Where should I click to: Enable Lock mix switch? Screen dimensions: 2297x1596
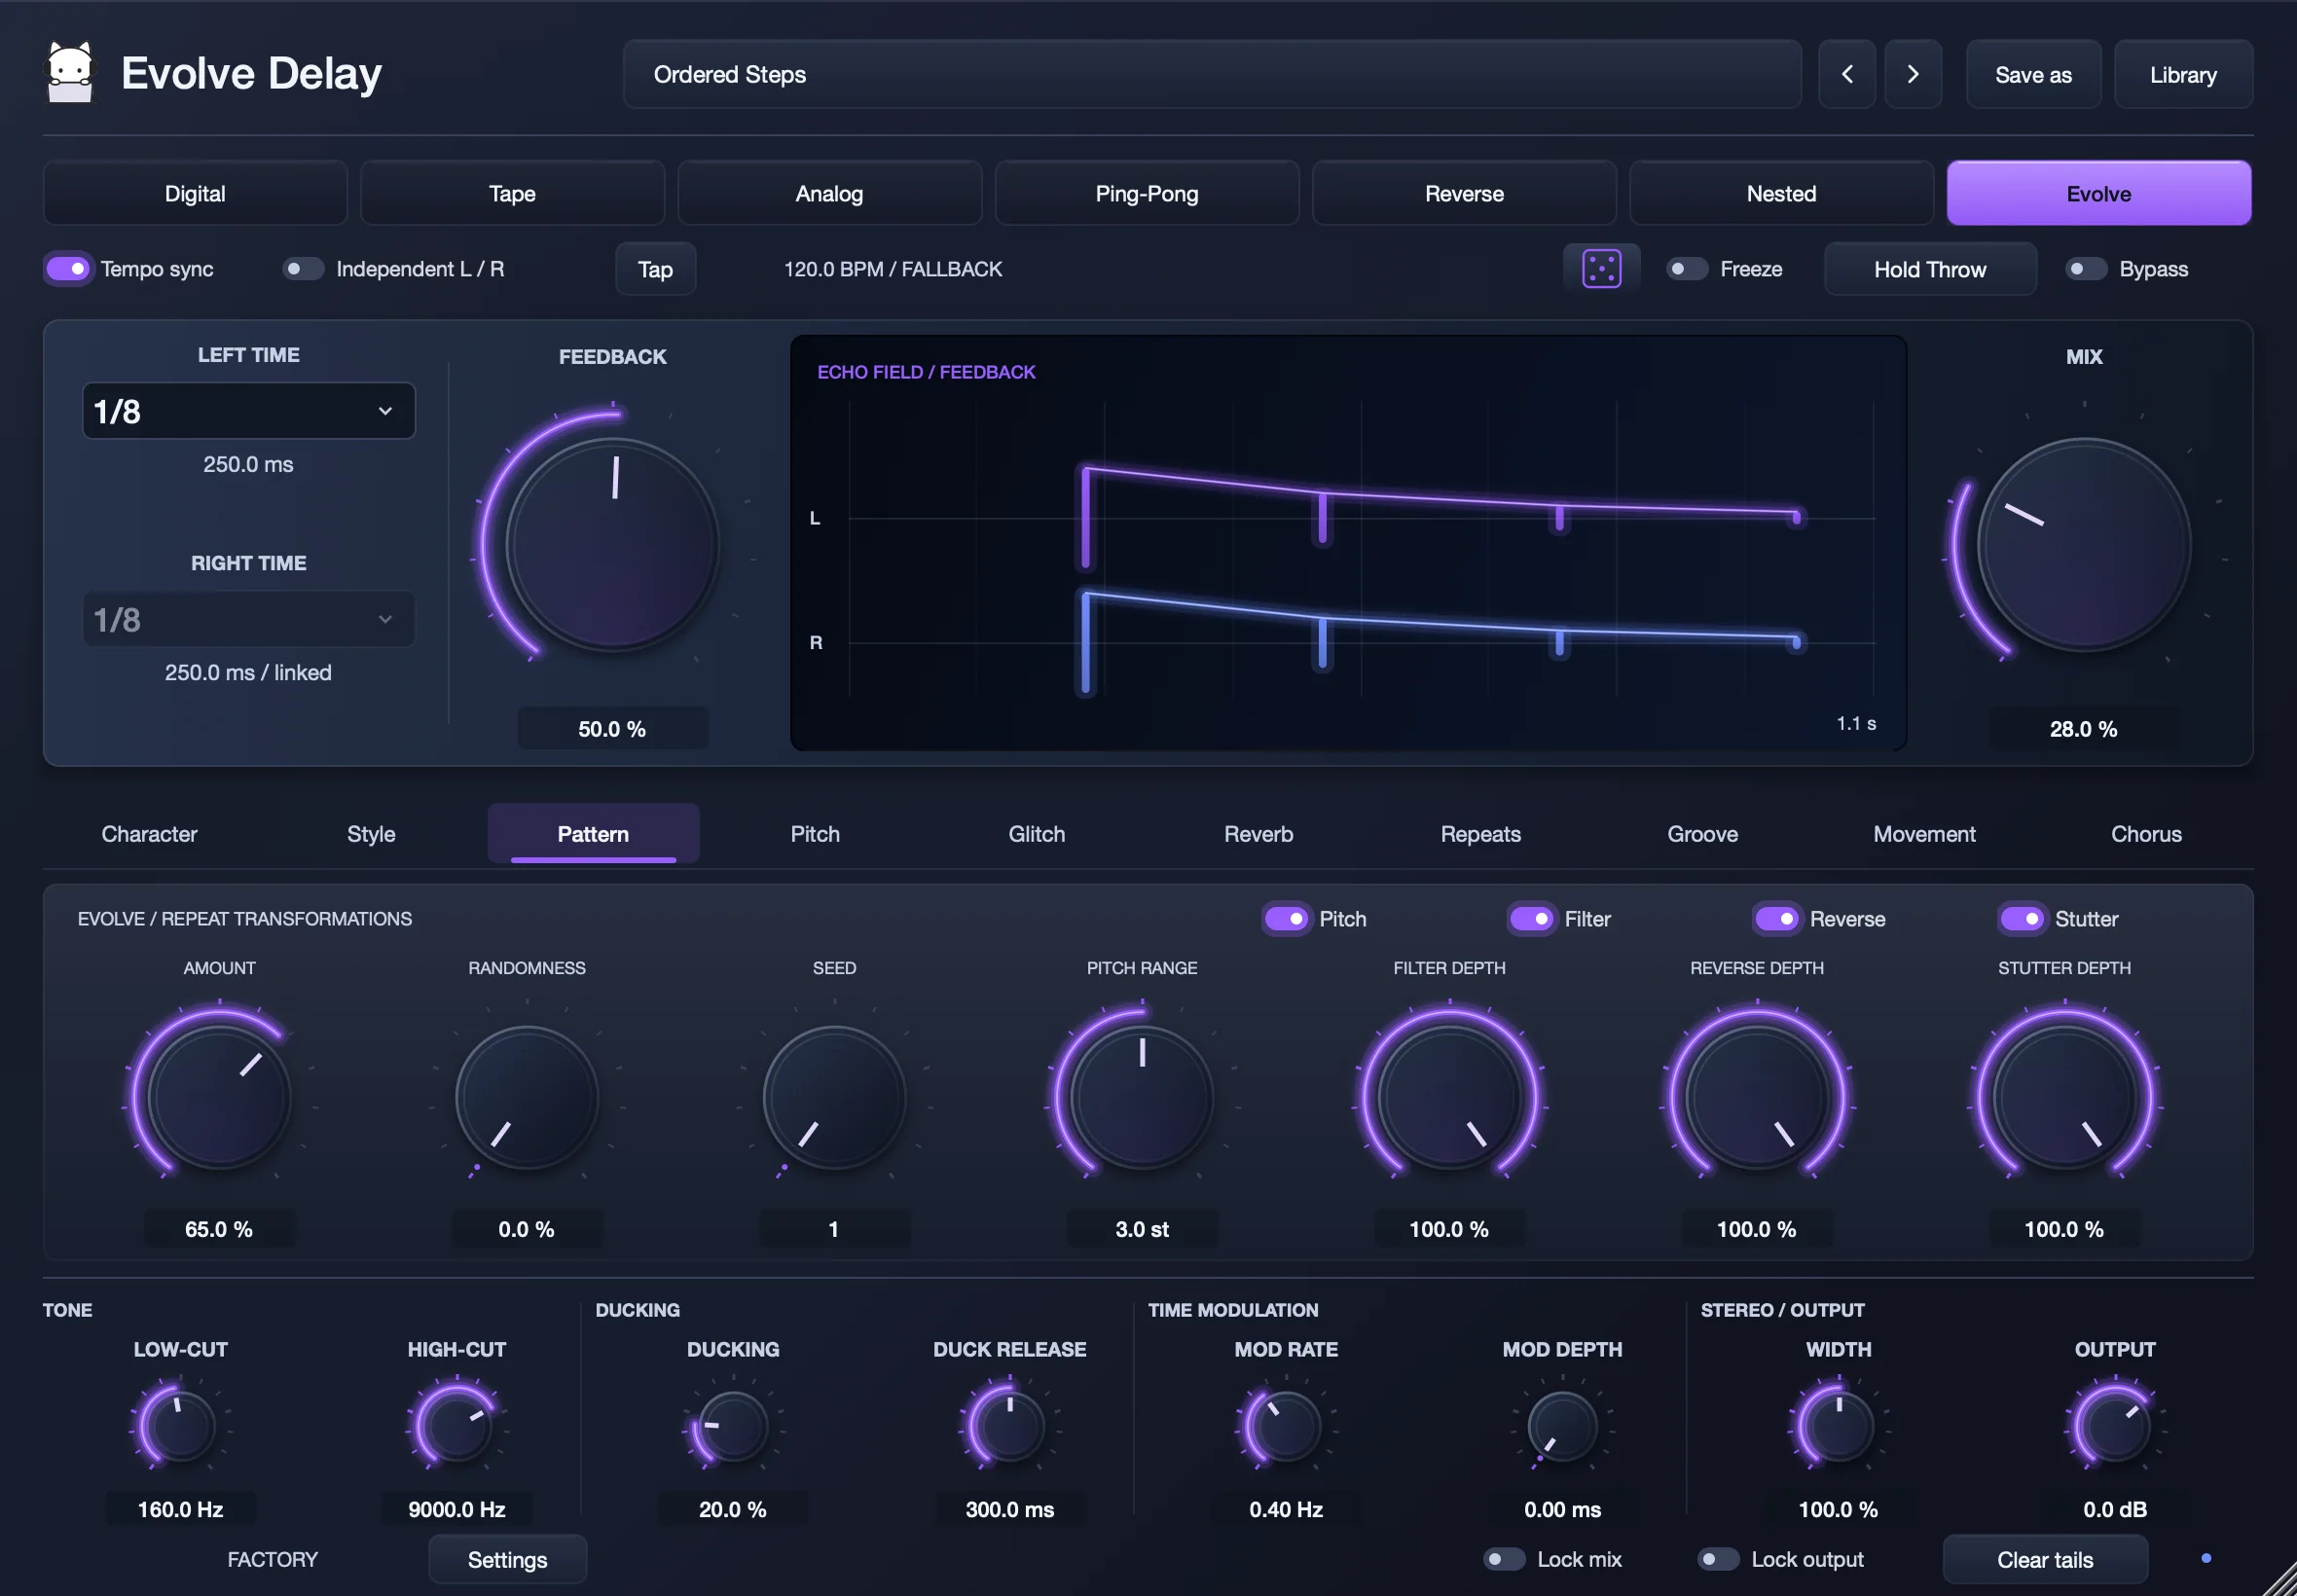tap(1504, 1559)
